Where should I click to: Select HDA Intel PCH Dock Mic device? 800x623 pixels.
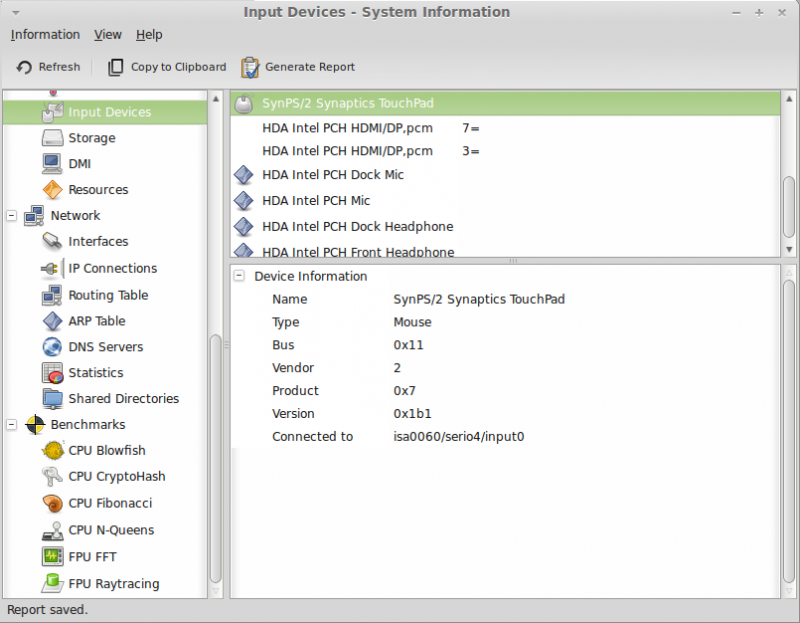point(332,175)
